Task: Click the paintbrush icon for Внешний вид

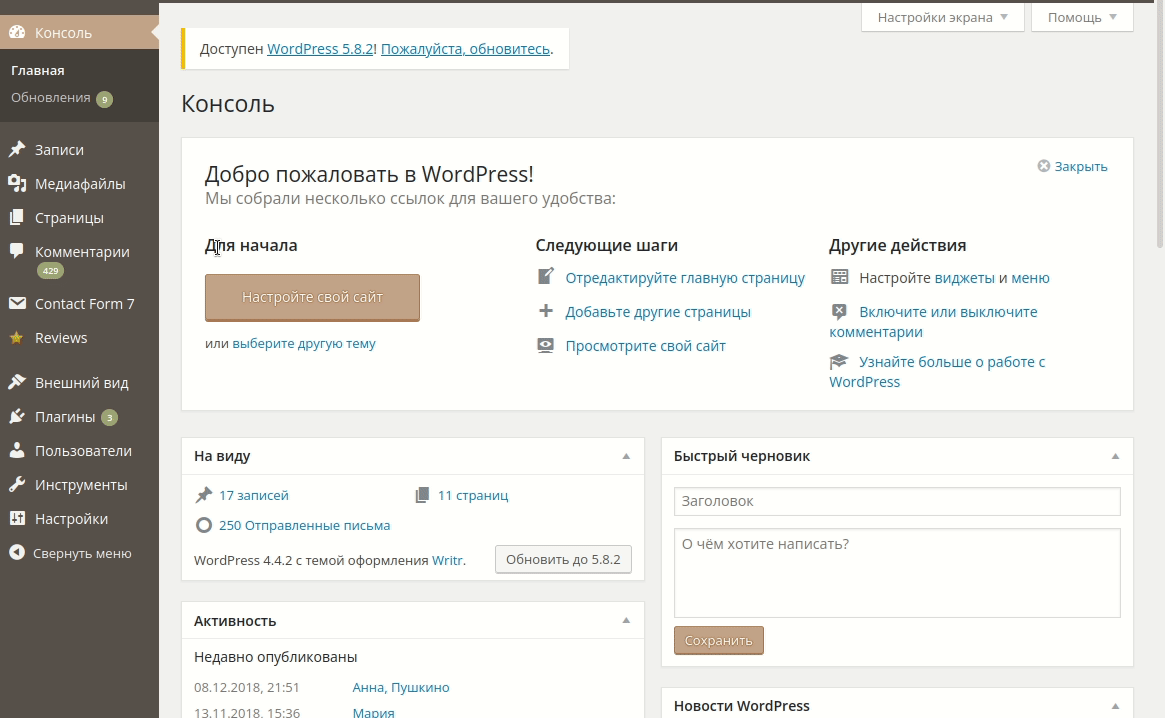Action: click(17, 383)
